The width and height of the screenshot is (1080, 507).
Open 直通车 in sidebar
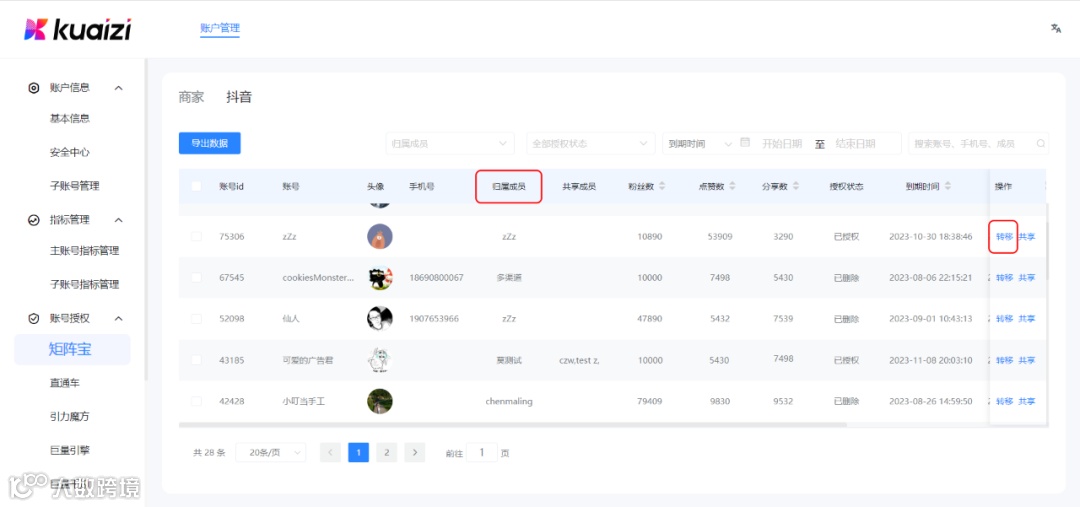tap(64, 383)
